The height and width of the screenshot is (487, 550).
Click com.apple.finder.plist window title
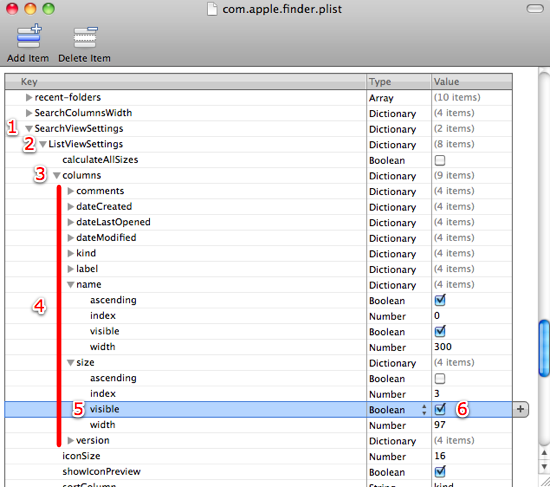pos(282,9)
